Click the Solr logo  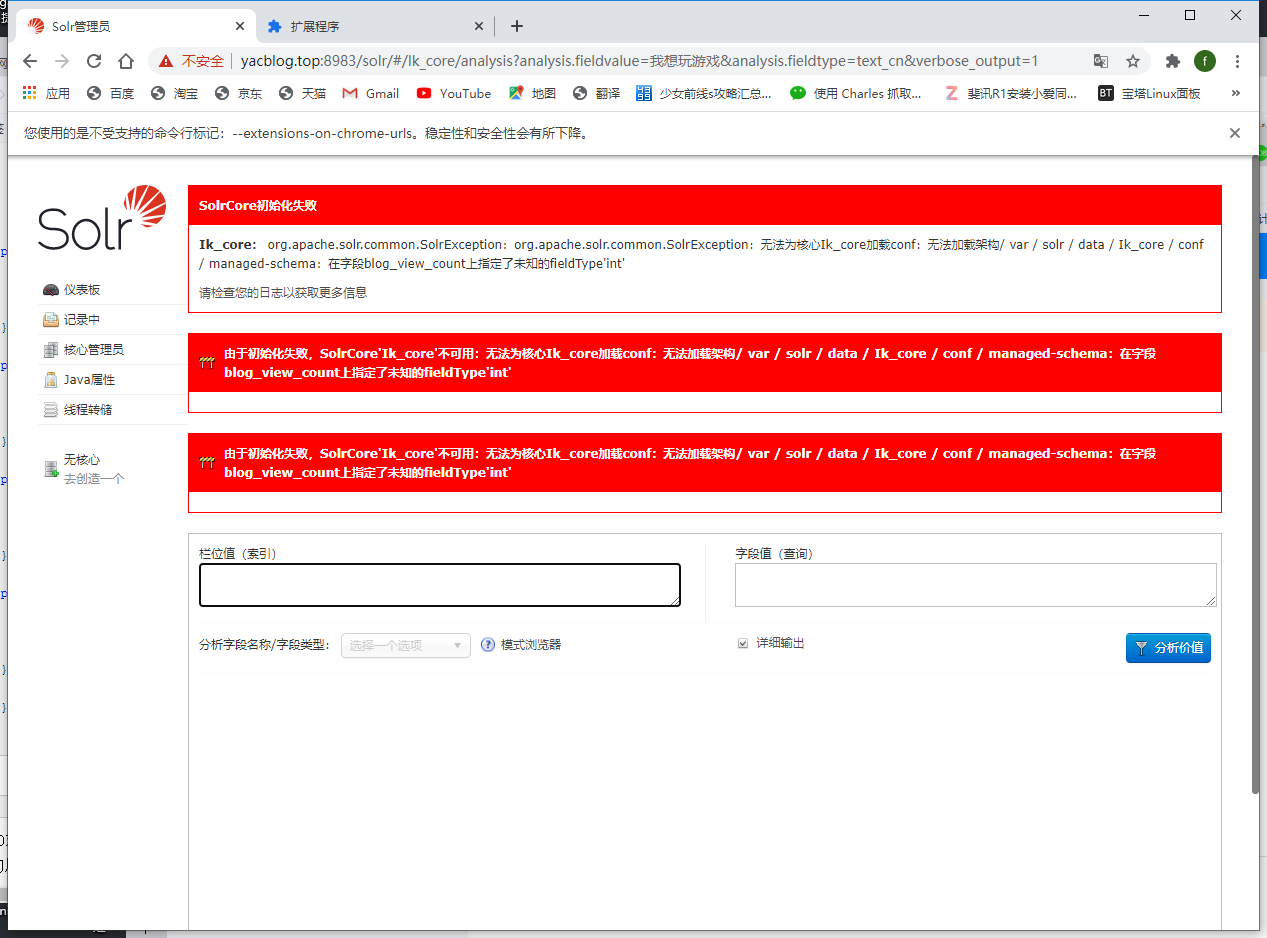point(102,217)
